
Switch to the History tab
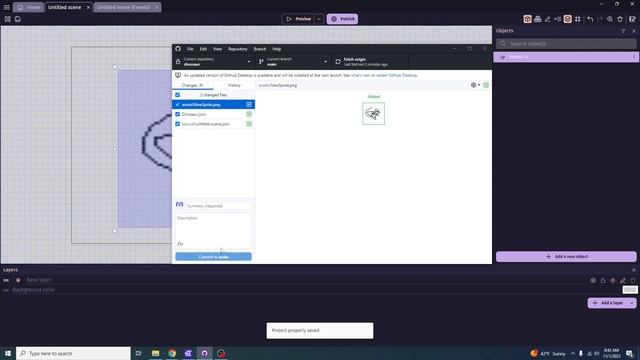[234, 85]
